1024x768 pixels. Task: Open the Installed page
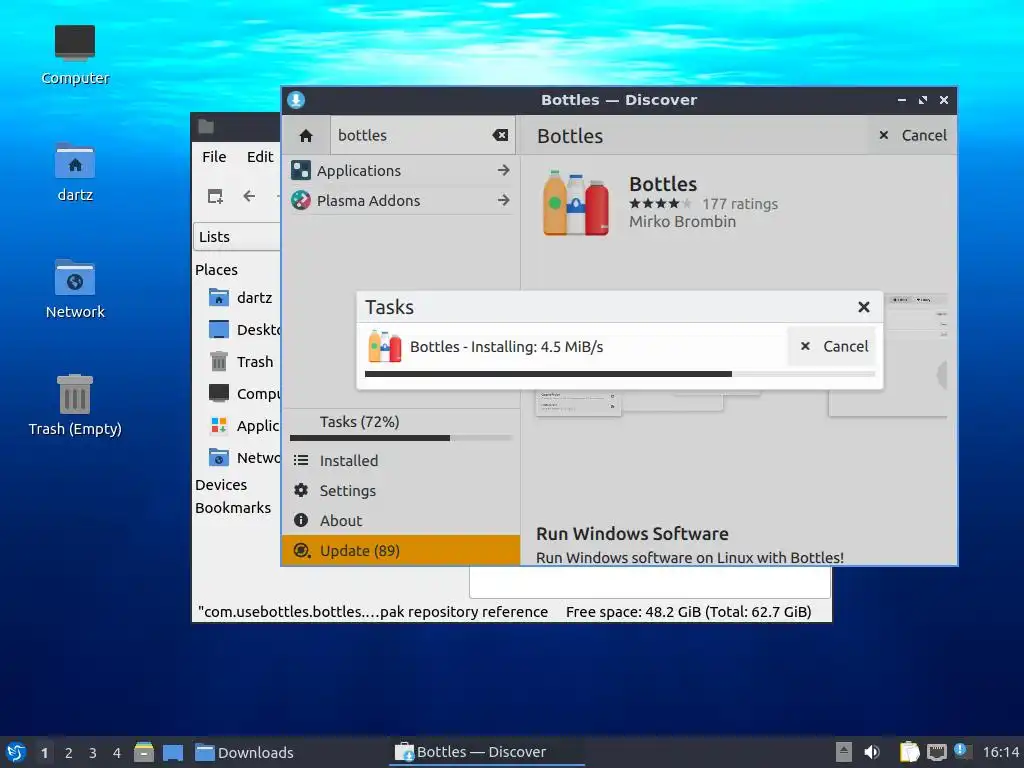click(x=401, y=460)
